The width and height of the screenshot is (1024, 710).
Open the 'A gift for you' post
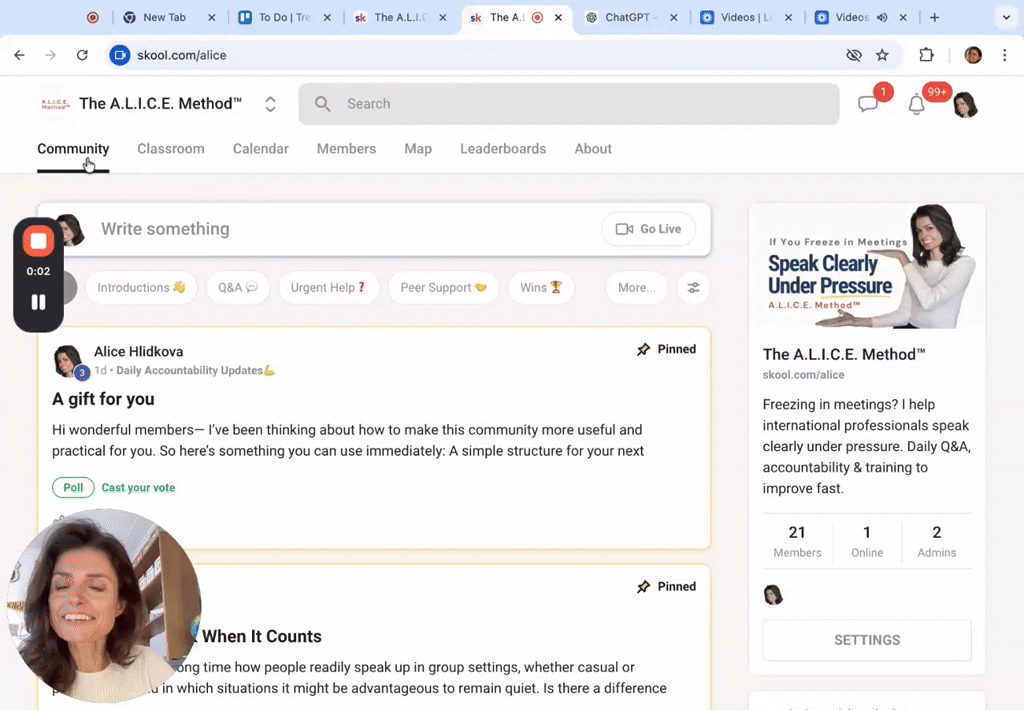click(x=103, y=399)
